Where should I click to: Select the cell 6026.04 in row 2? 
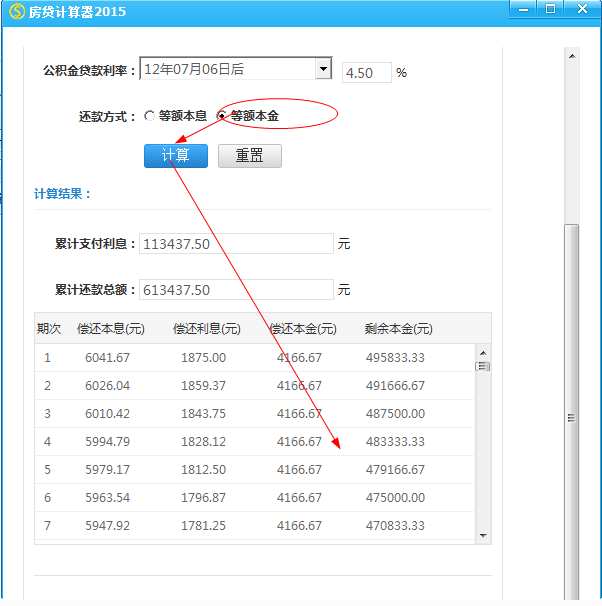tap(107, 386)
